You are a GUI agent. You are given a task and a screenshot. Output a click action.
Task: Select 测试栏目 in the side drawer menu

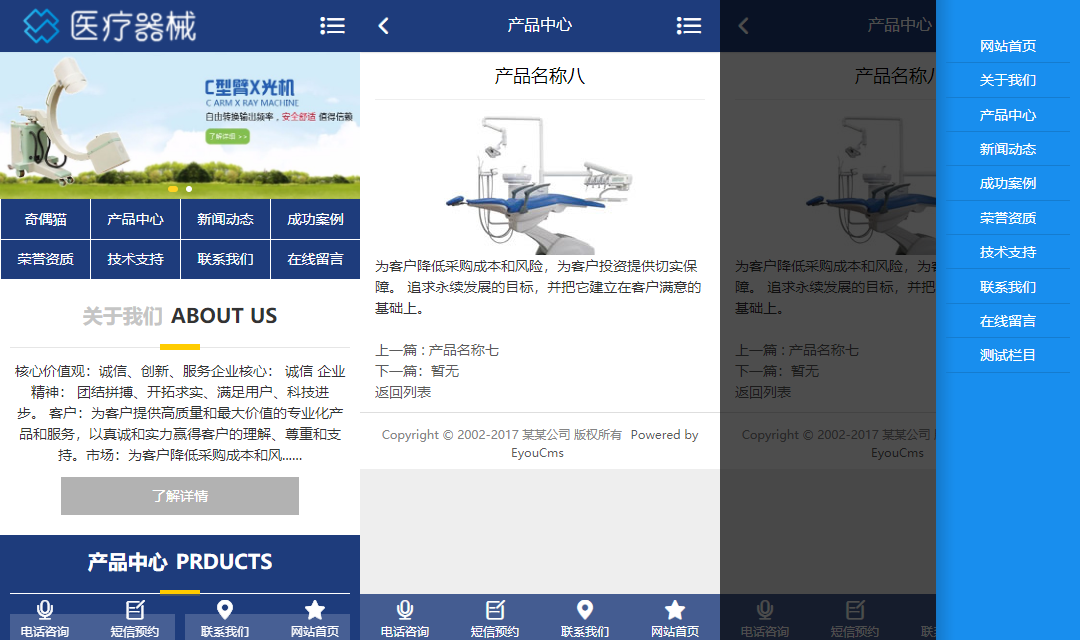[1008, 355]
